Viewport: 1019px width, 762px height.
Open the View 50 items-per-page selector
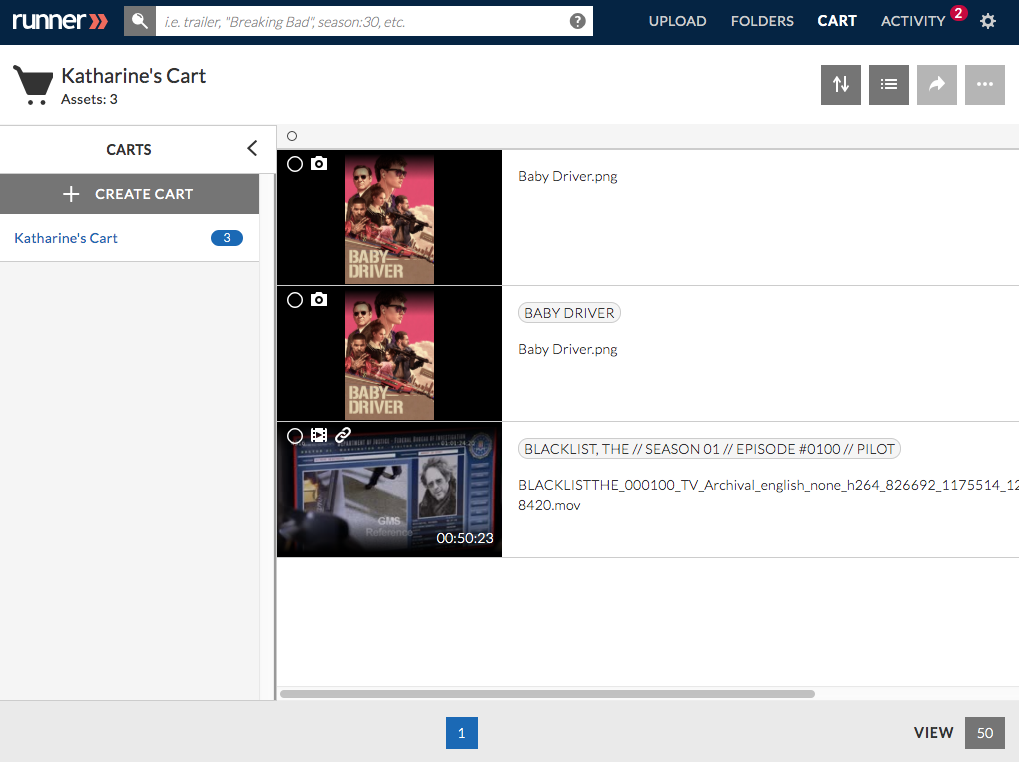pos(985,733)
